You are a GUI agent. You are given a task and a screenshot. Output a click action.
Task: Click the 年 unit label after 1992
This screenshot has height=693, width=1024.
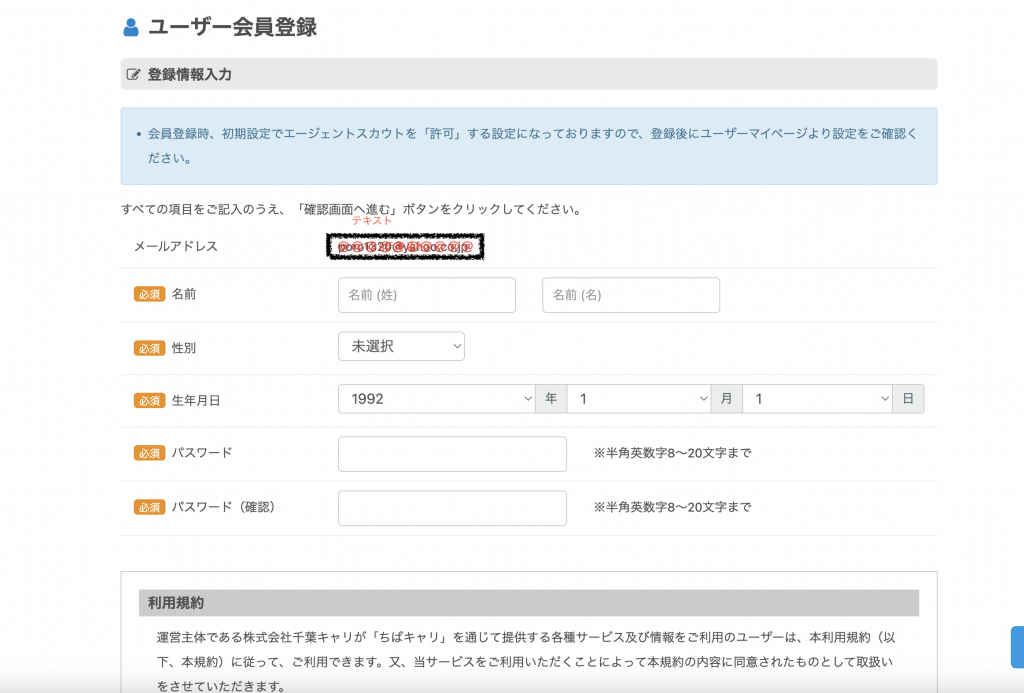pos(551,398)
